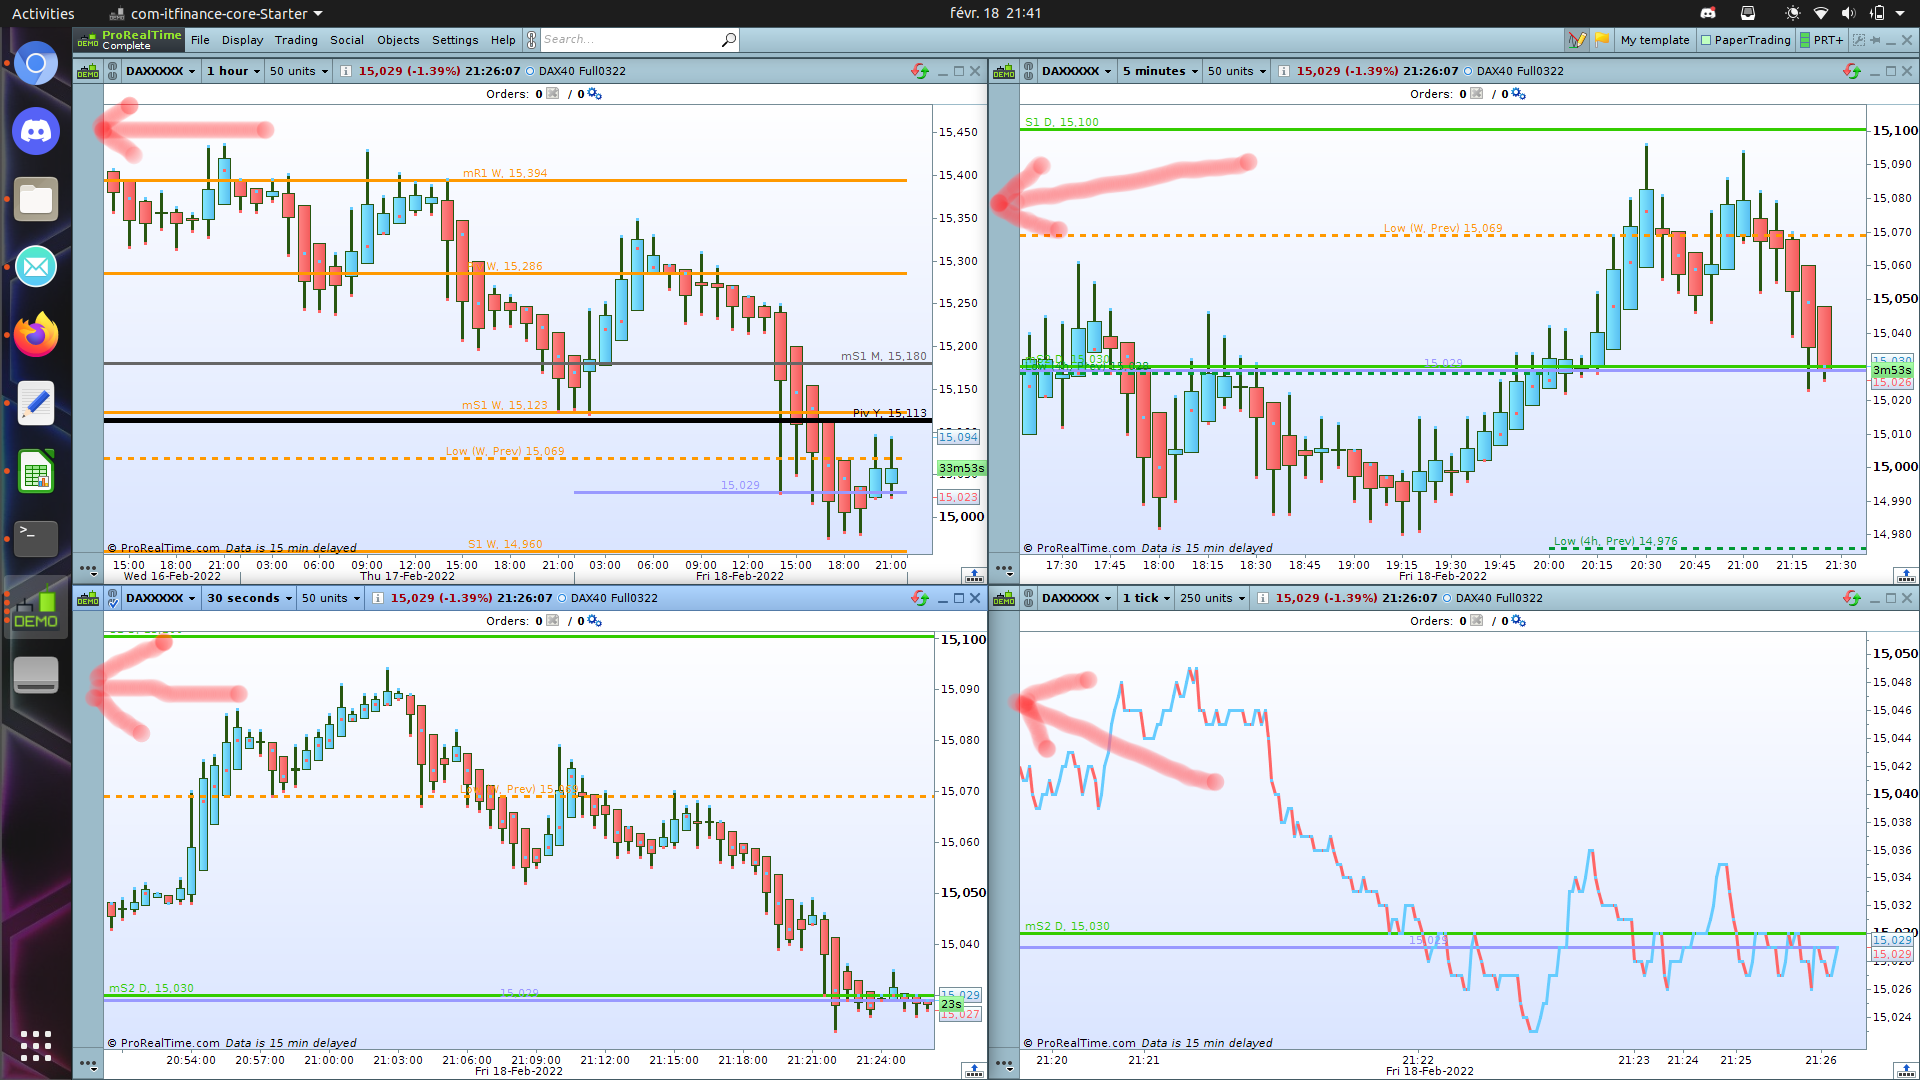Click the ellipsis button below 1 hour chart
1920x1080 pixels.
tap(88, 570)
